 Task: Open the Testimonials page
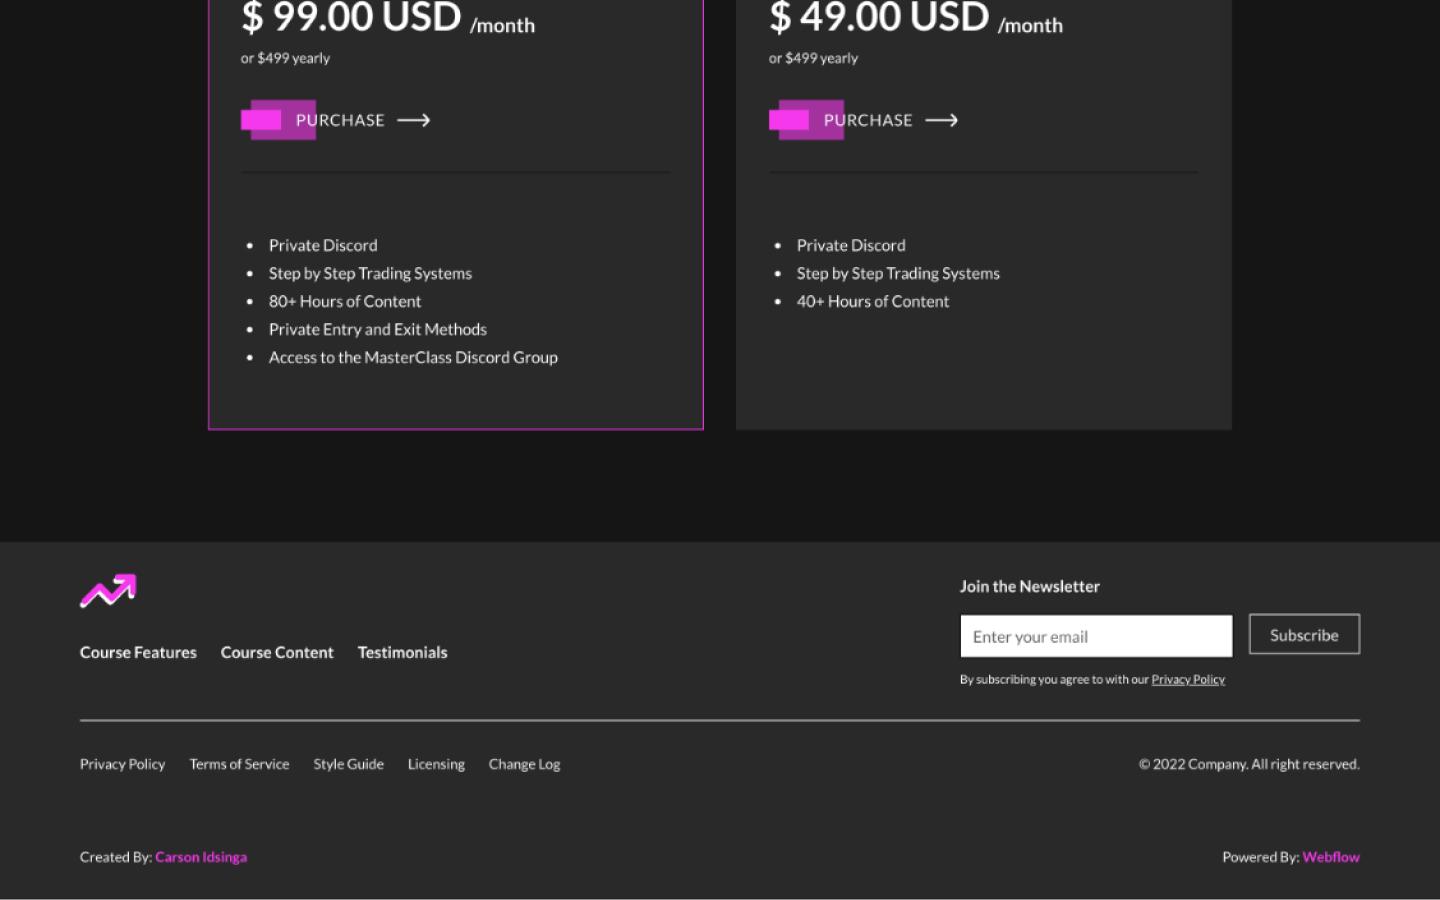coord(402,652)
